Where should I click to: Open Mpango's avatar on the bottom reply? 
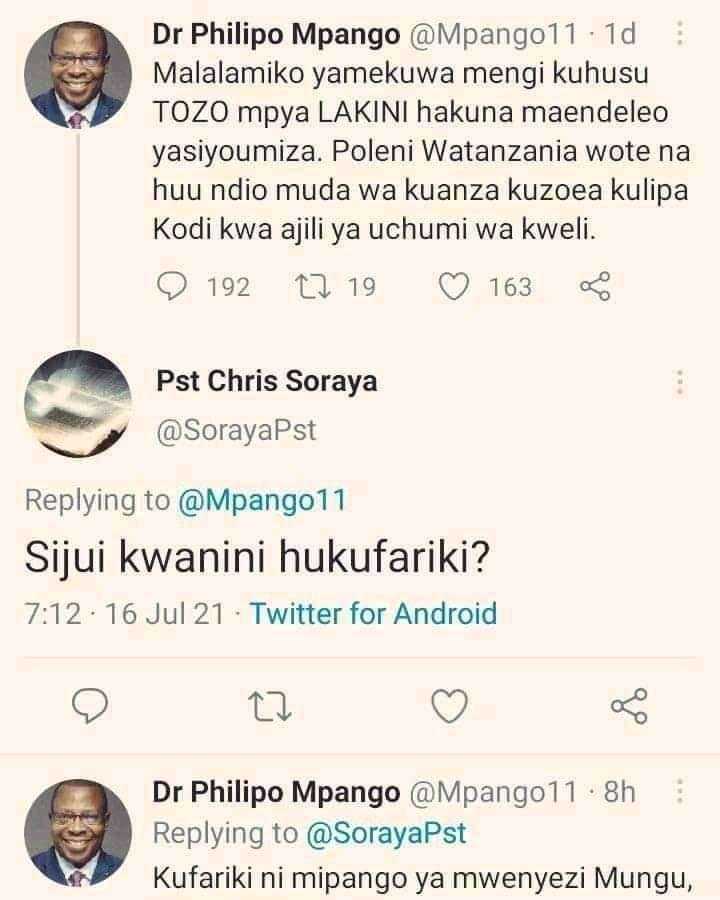coord(78,832)
